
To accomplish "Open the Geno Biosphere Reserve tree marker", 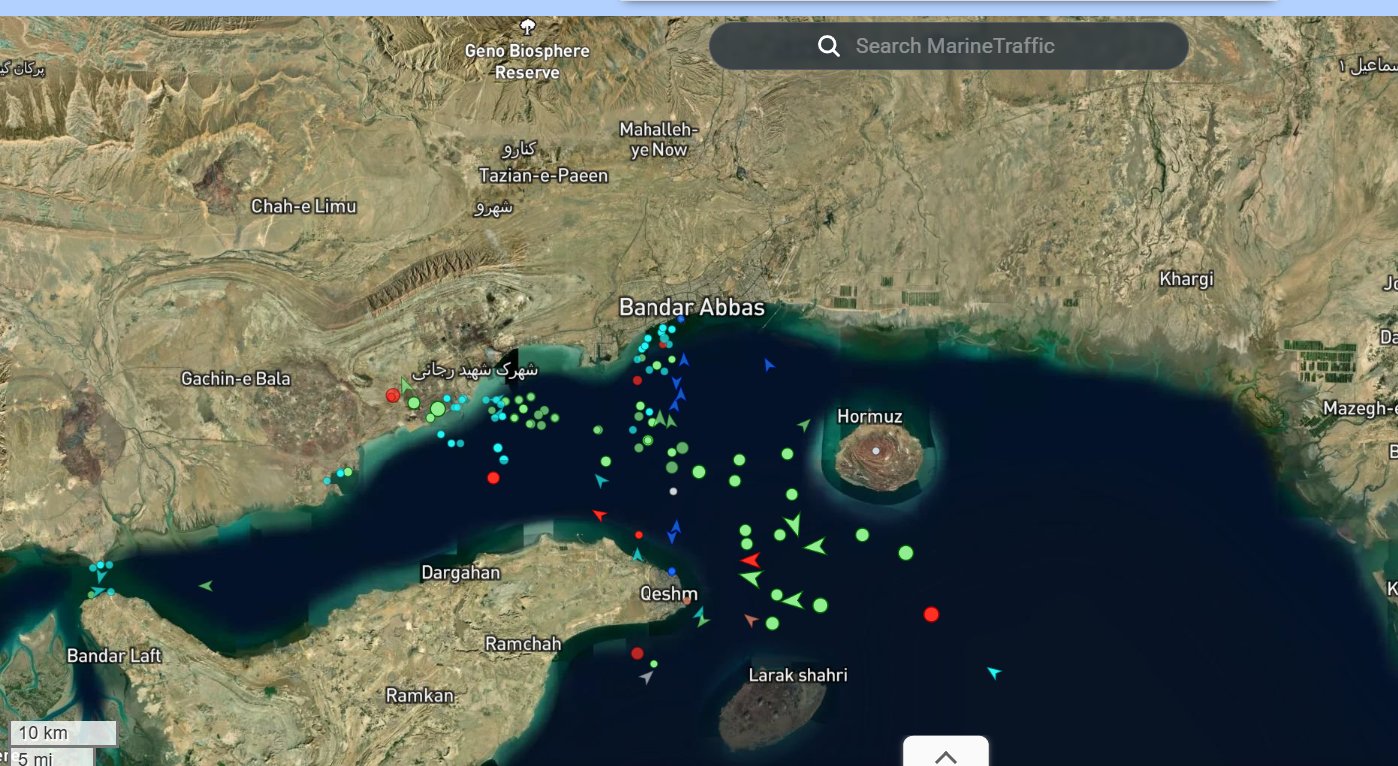I will coord(528,27).
